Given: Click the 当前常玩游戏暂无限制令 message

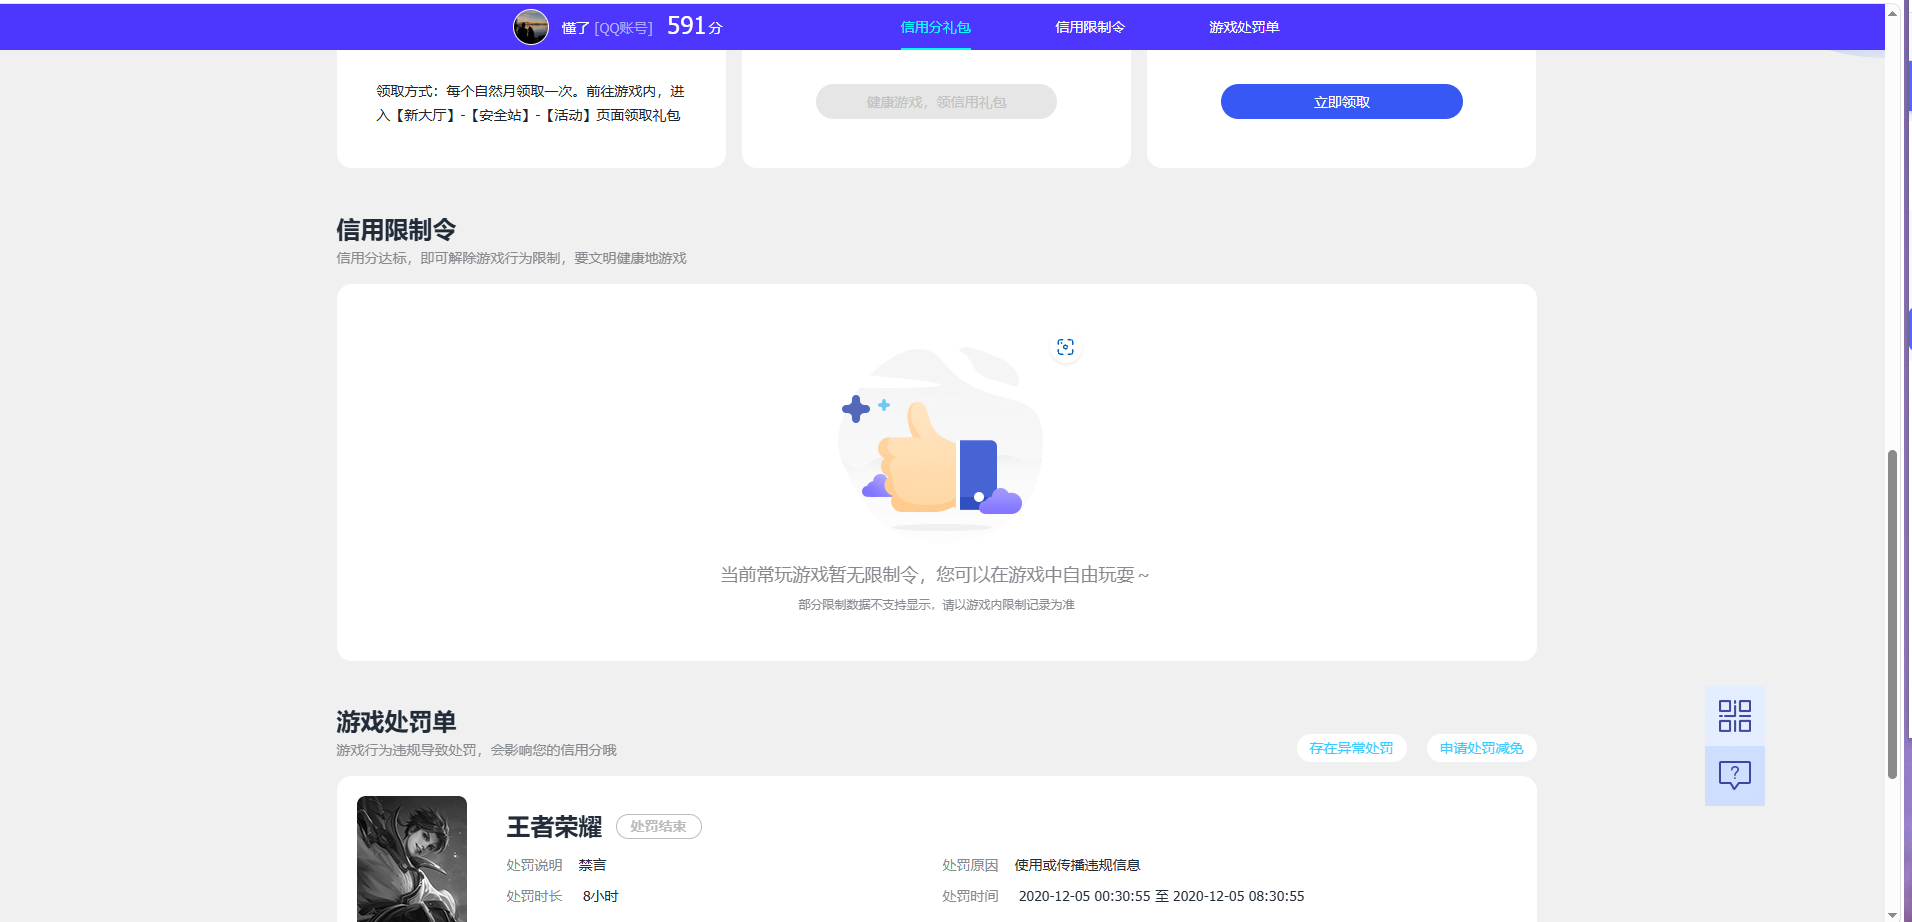Looking at the screenshot, I should point(935,575).
